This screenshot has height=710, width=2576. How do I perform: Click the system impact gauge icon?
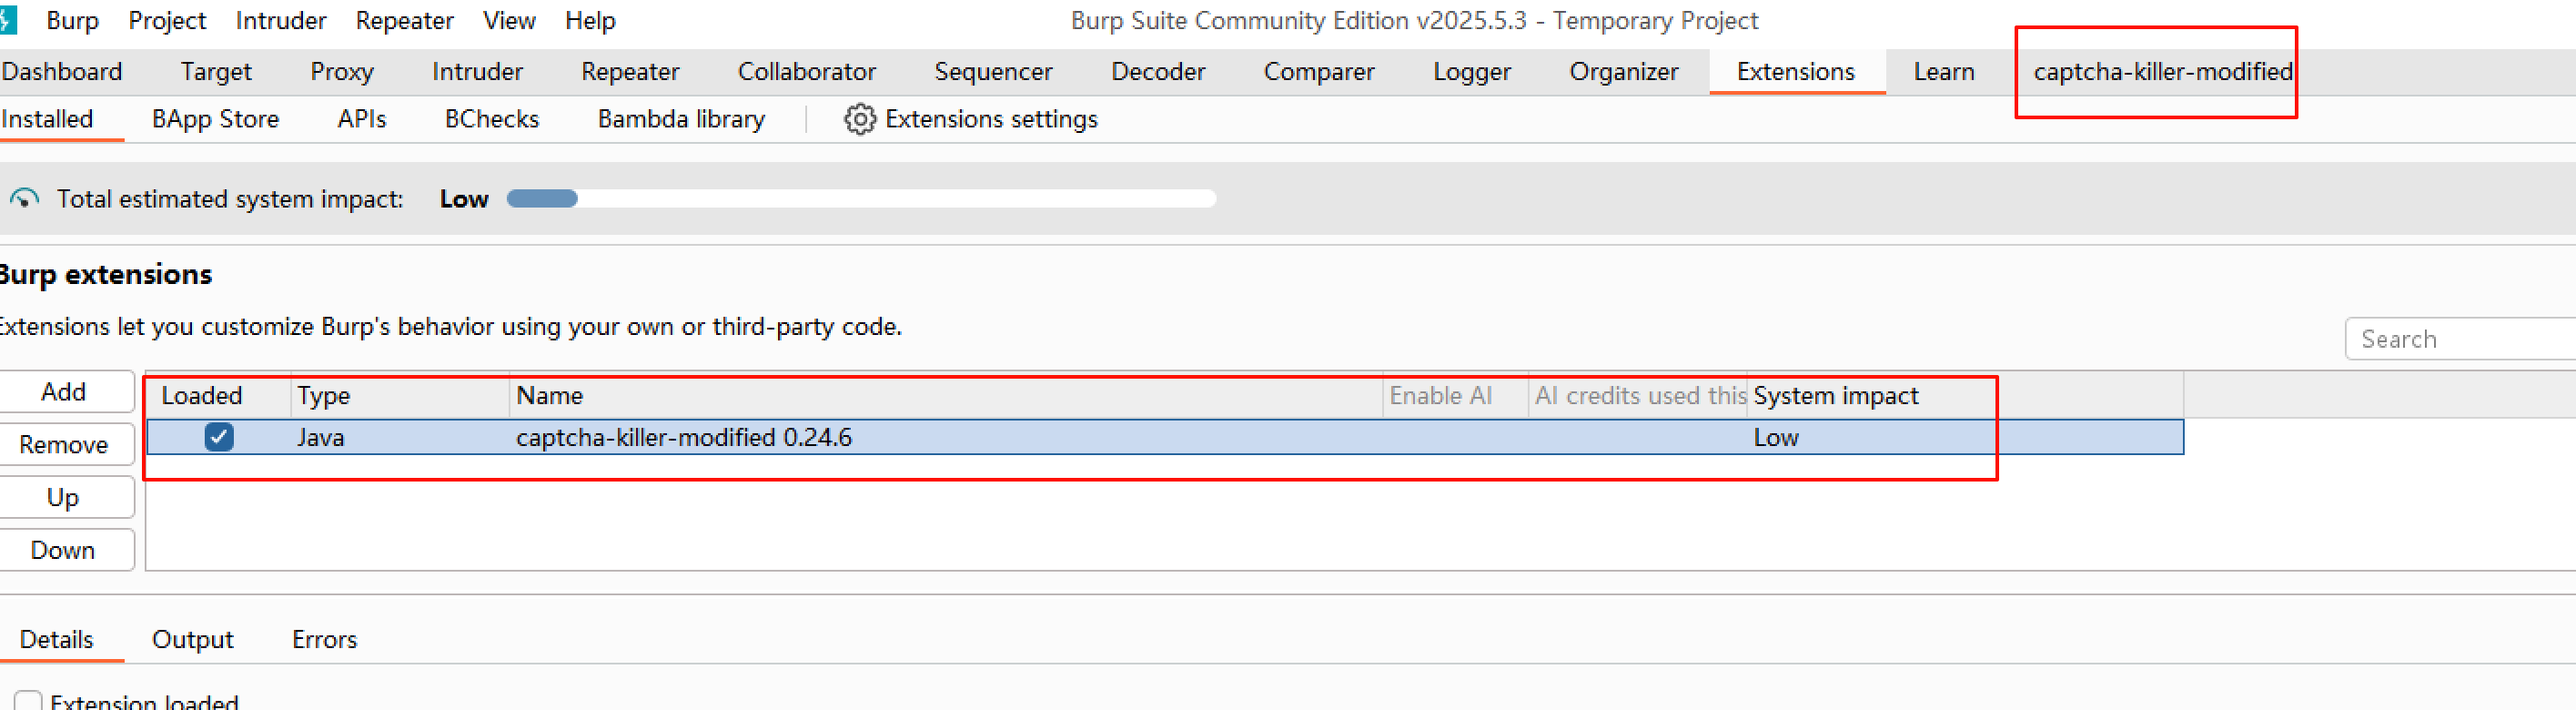point(24,199)
